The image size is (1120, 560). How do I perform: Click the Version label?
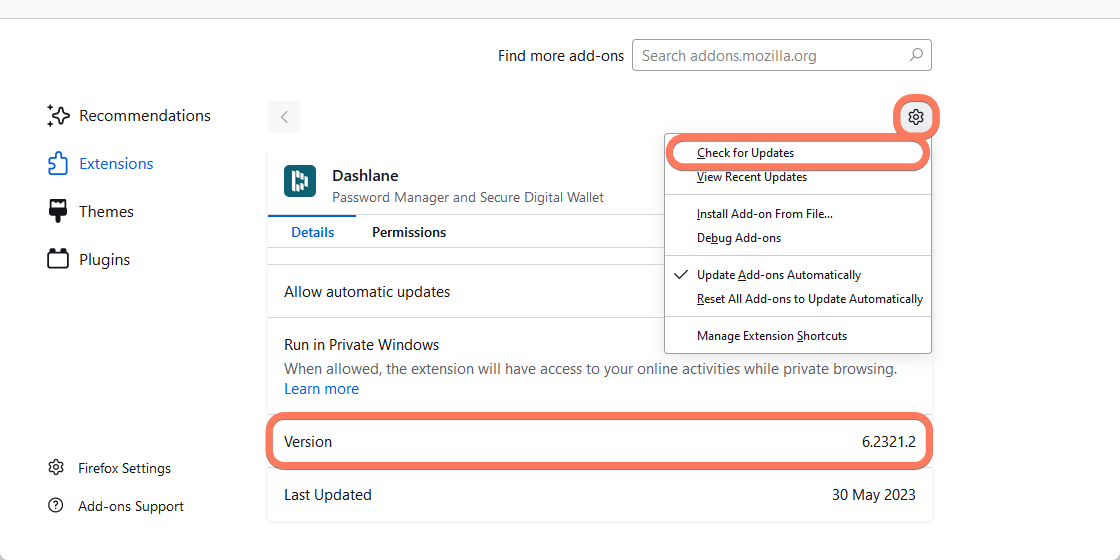(x=308, y=441)
